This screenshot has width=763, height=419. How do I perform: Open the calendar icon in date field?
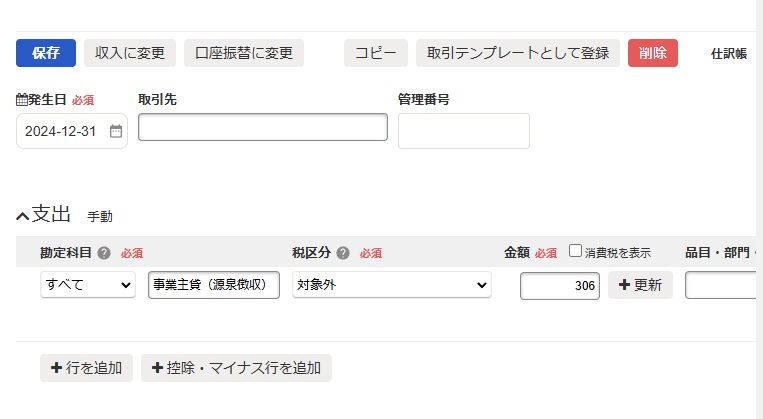click(x=116, y=131)
